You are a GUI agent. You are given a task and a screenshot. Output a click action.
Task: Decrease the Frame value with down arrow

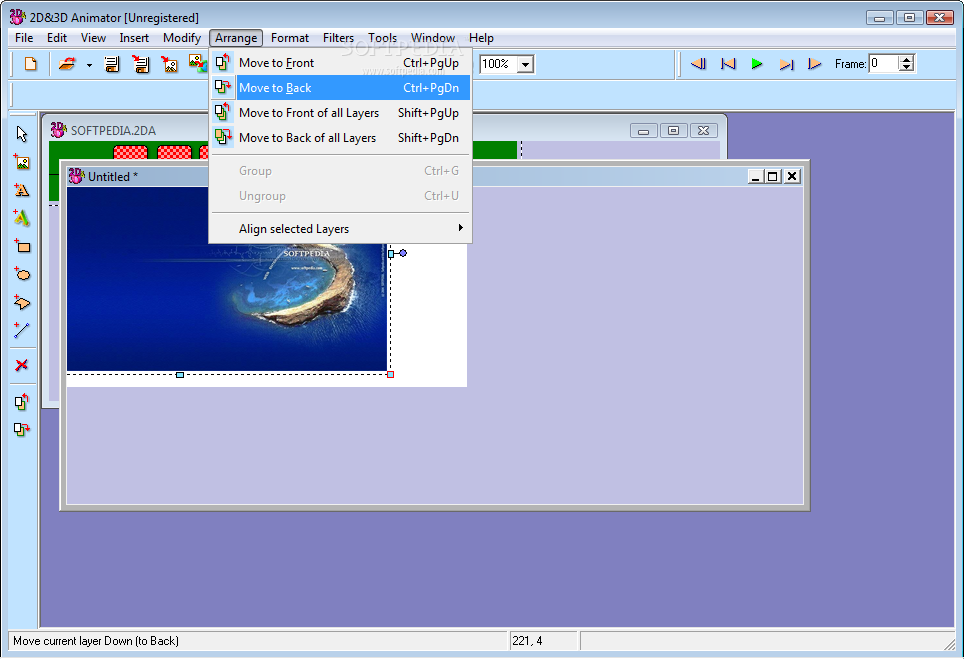tap(907, 68)
